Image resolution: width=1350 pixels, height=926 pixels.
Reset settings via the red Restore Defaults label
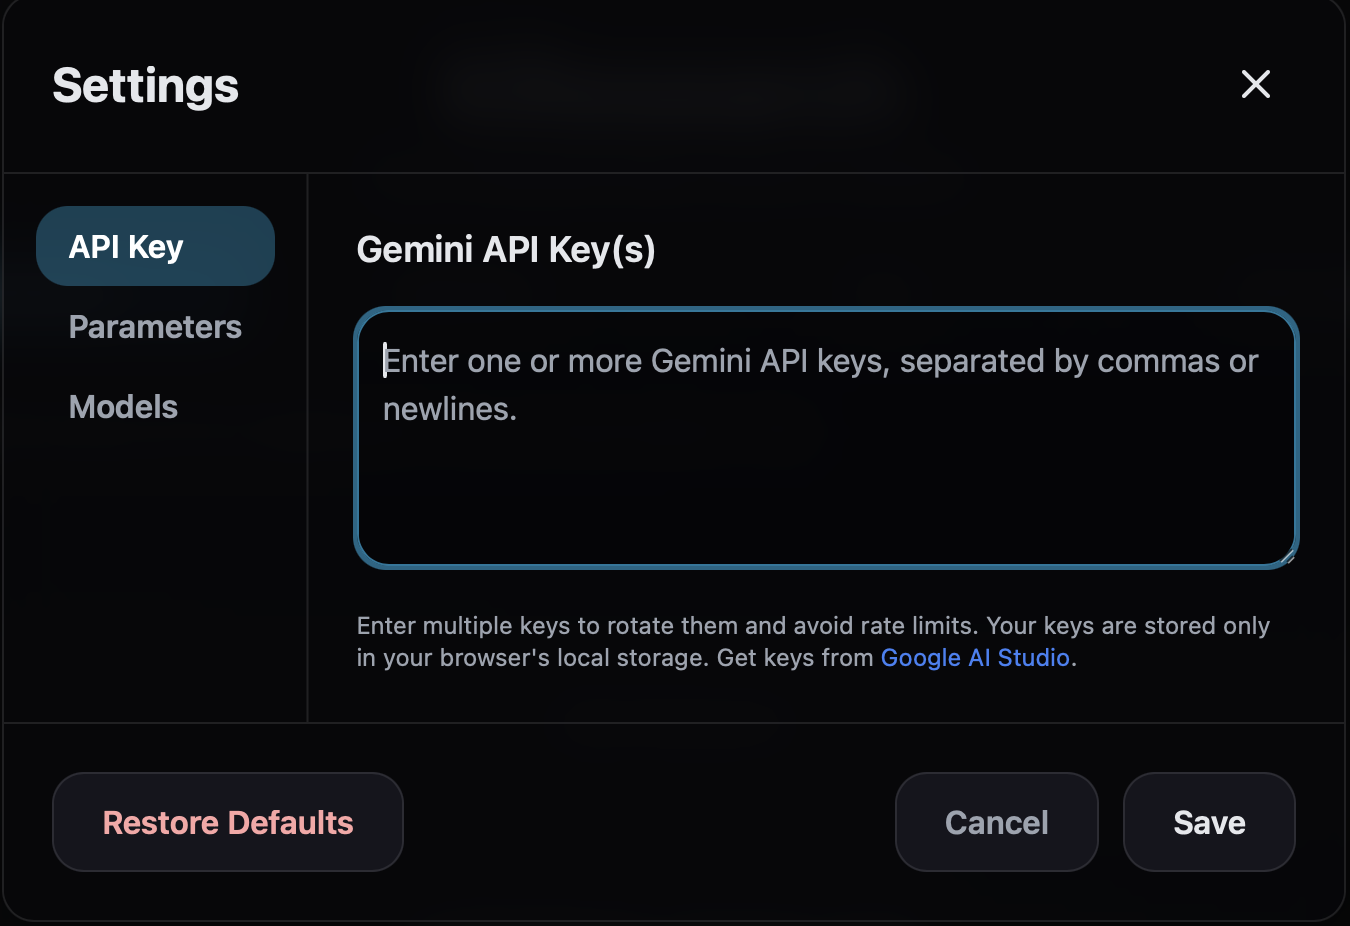point(228,822)
